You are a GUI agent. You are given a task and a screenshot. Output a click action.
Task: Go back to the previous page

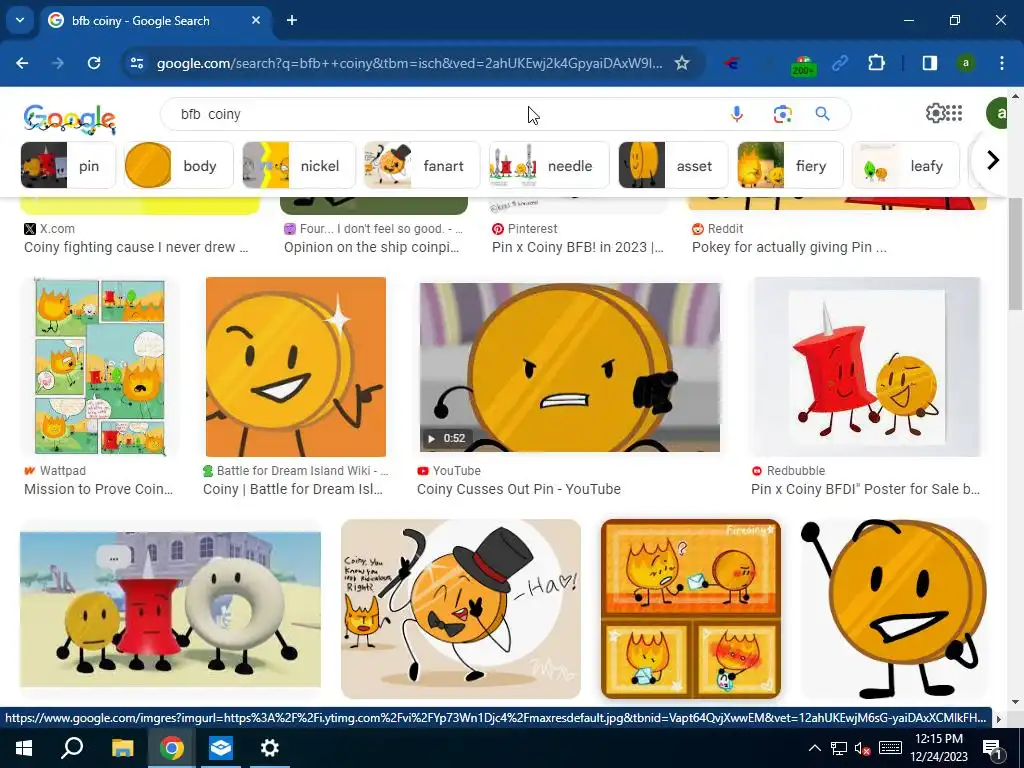pyautogui.click(x=22, y=63)
